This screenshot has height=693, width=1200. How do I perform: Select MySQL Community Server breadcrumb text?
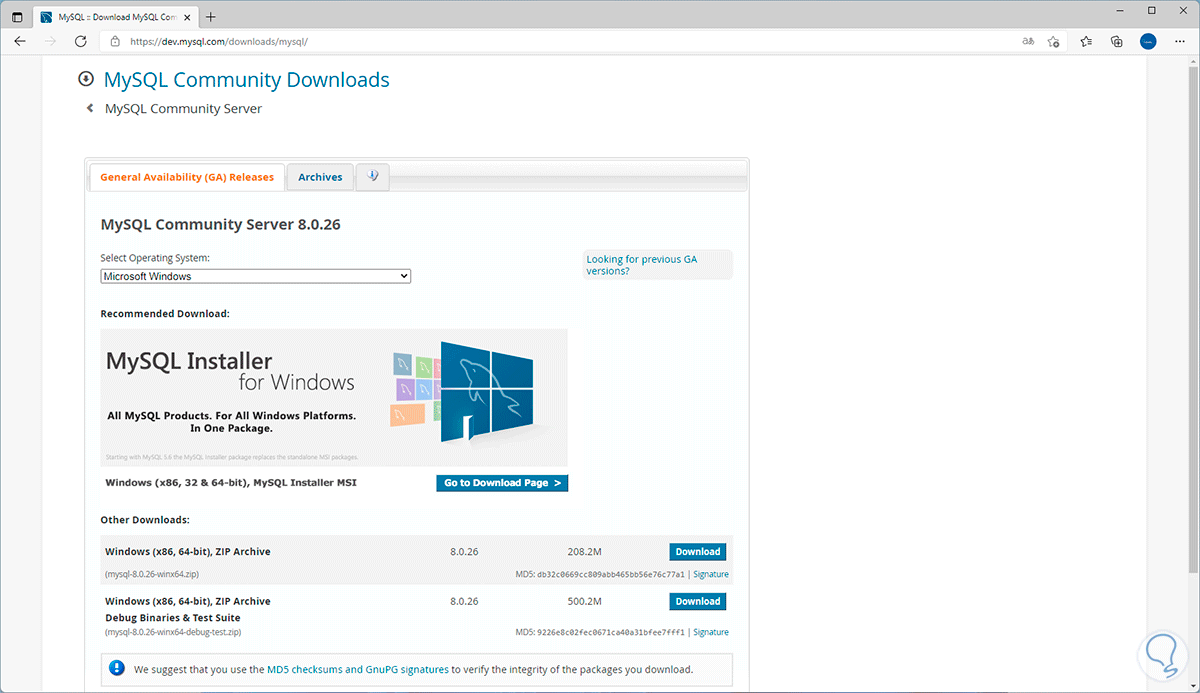pyautogui.click(x=183, y=108)
